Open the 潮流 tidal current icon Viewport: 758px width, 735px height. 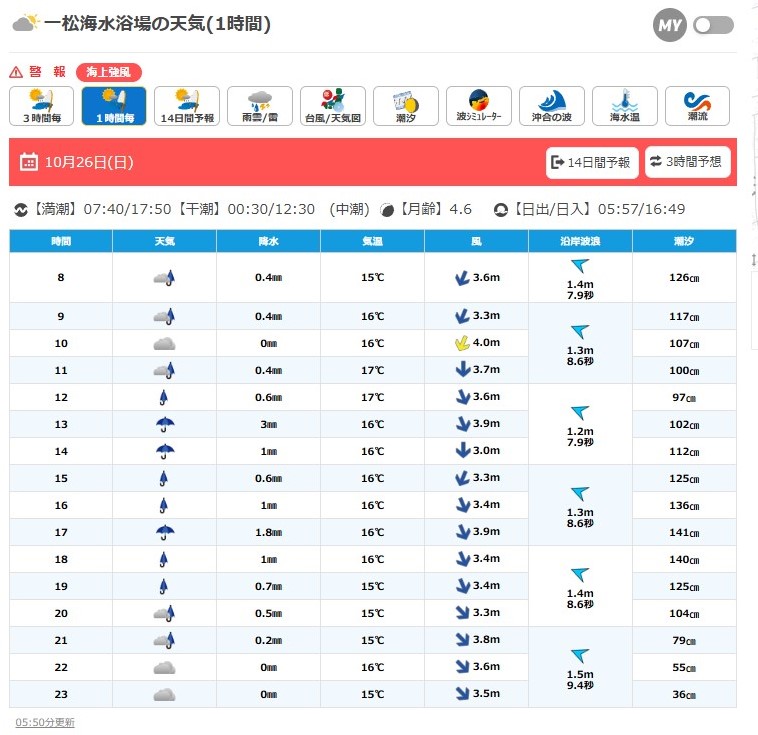pyautogui.click(x=697, y=105)
